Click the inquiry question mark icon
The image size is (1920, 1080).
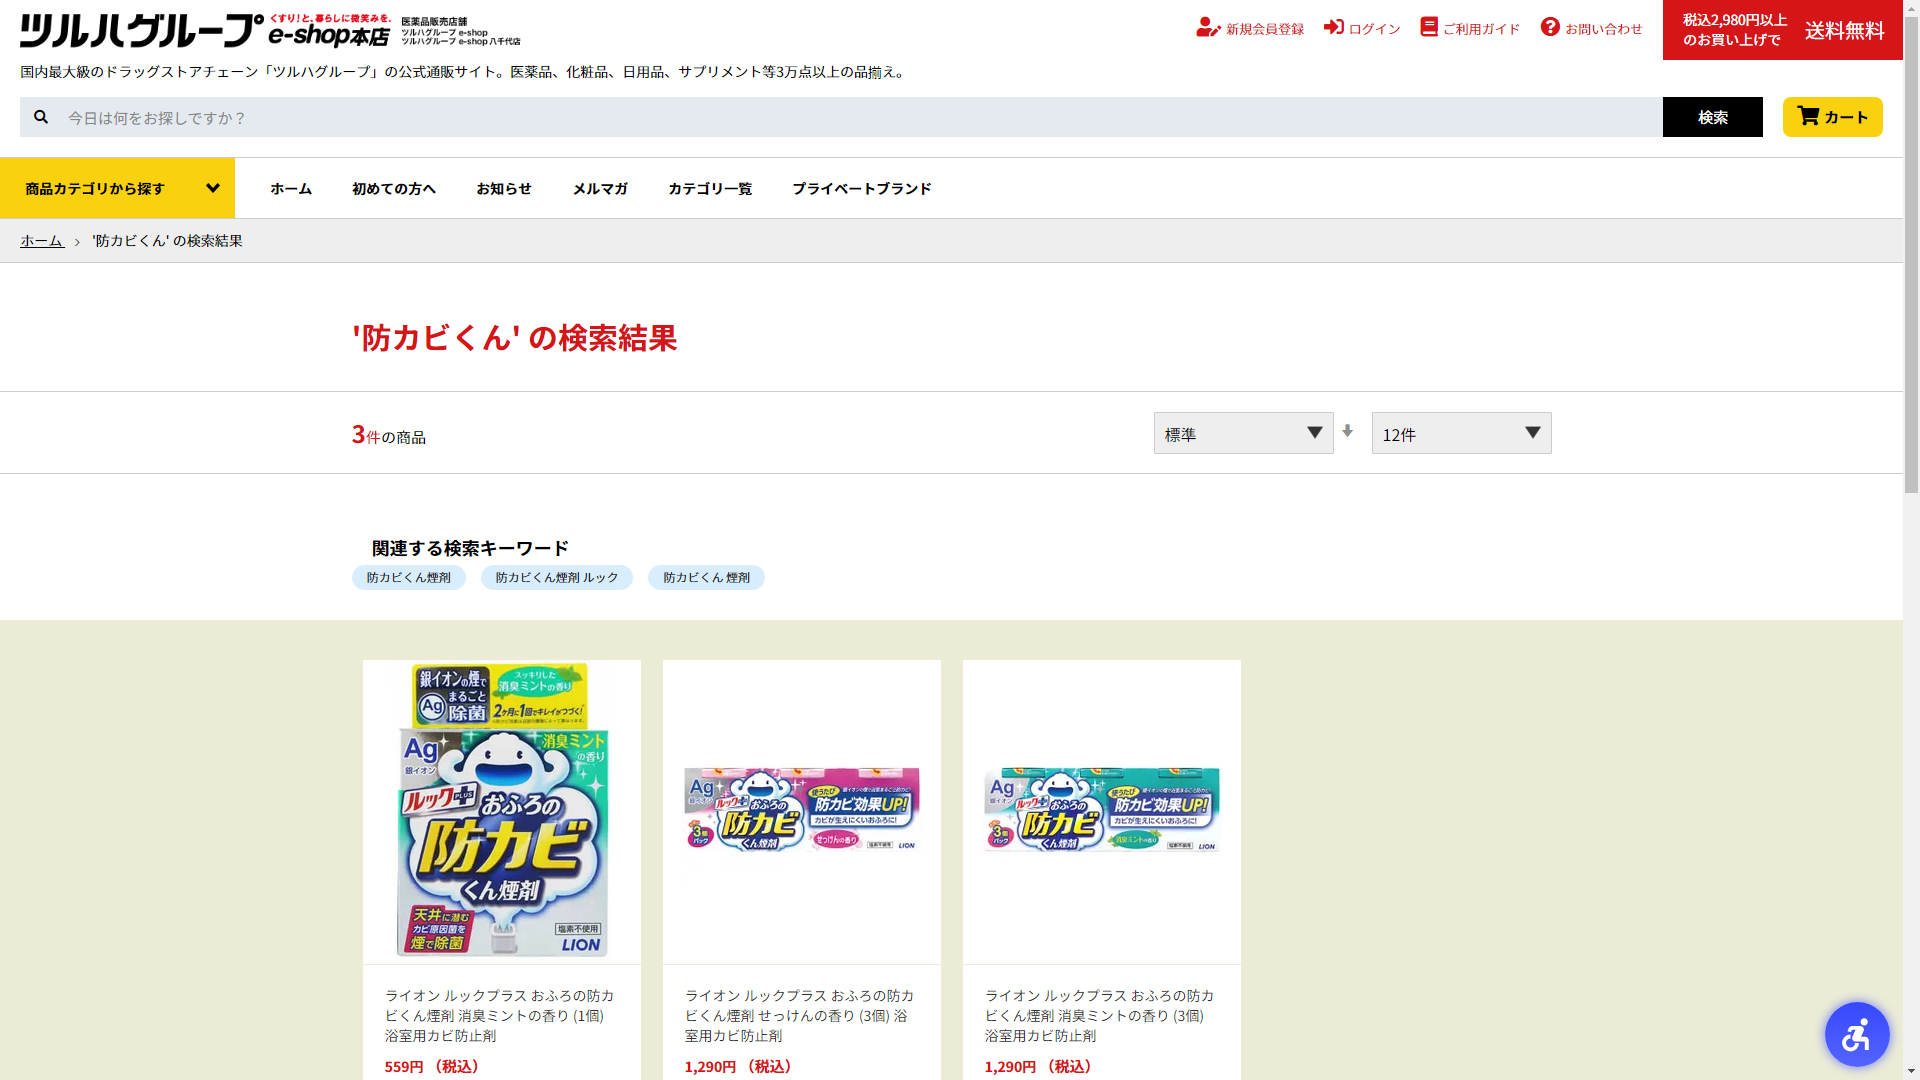click(x=1550, y=27)
